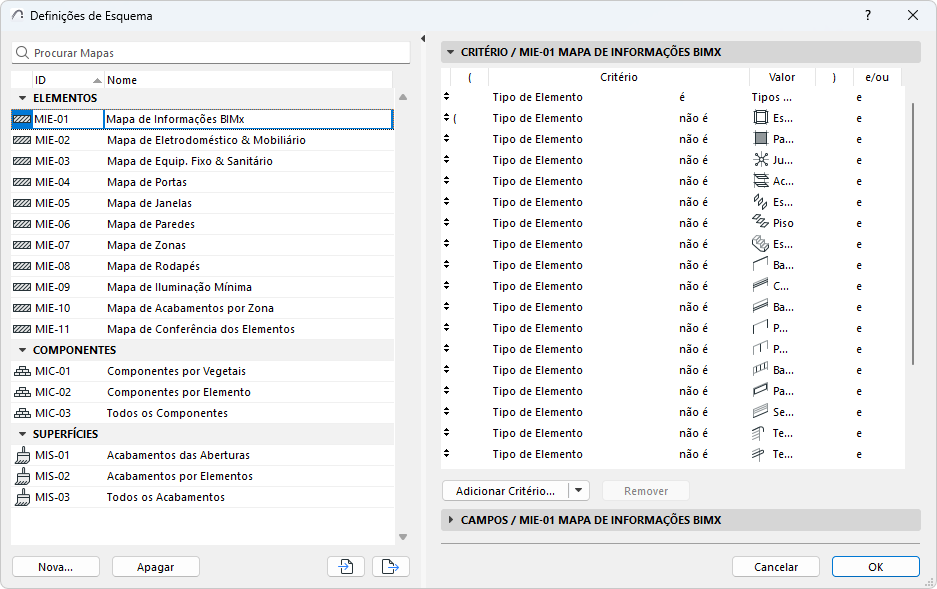Click the help question mark icon
937x589 pixels.
pos(868,16)
